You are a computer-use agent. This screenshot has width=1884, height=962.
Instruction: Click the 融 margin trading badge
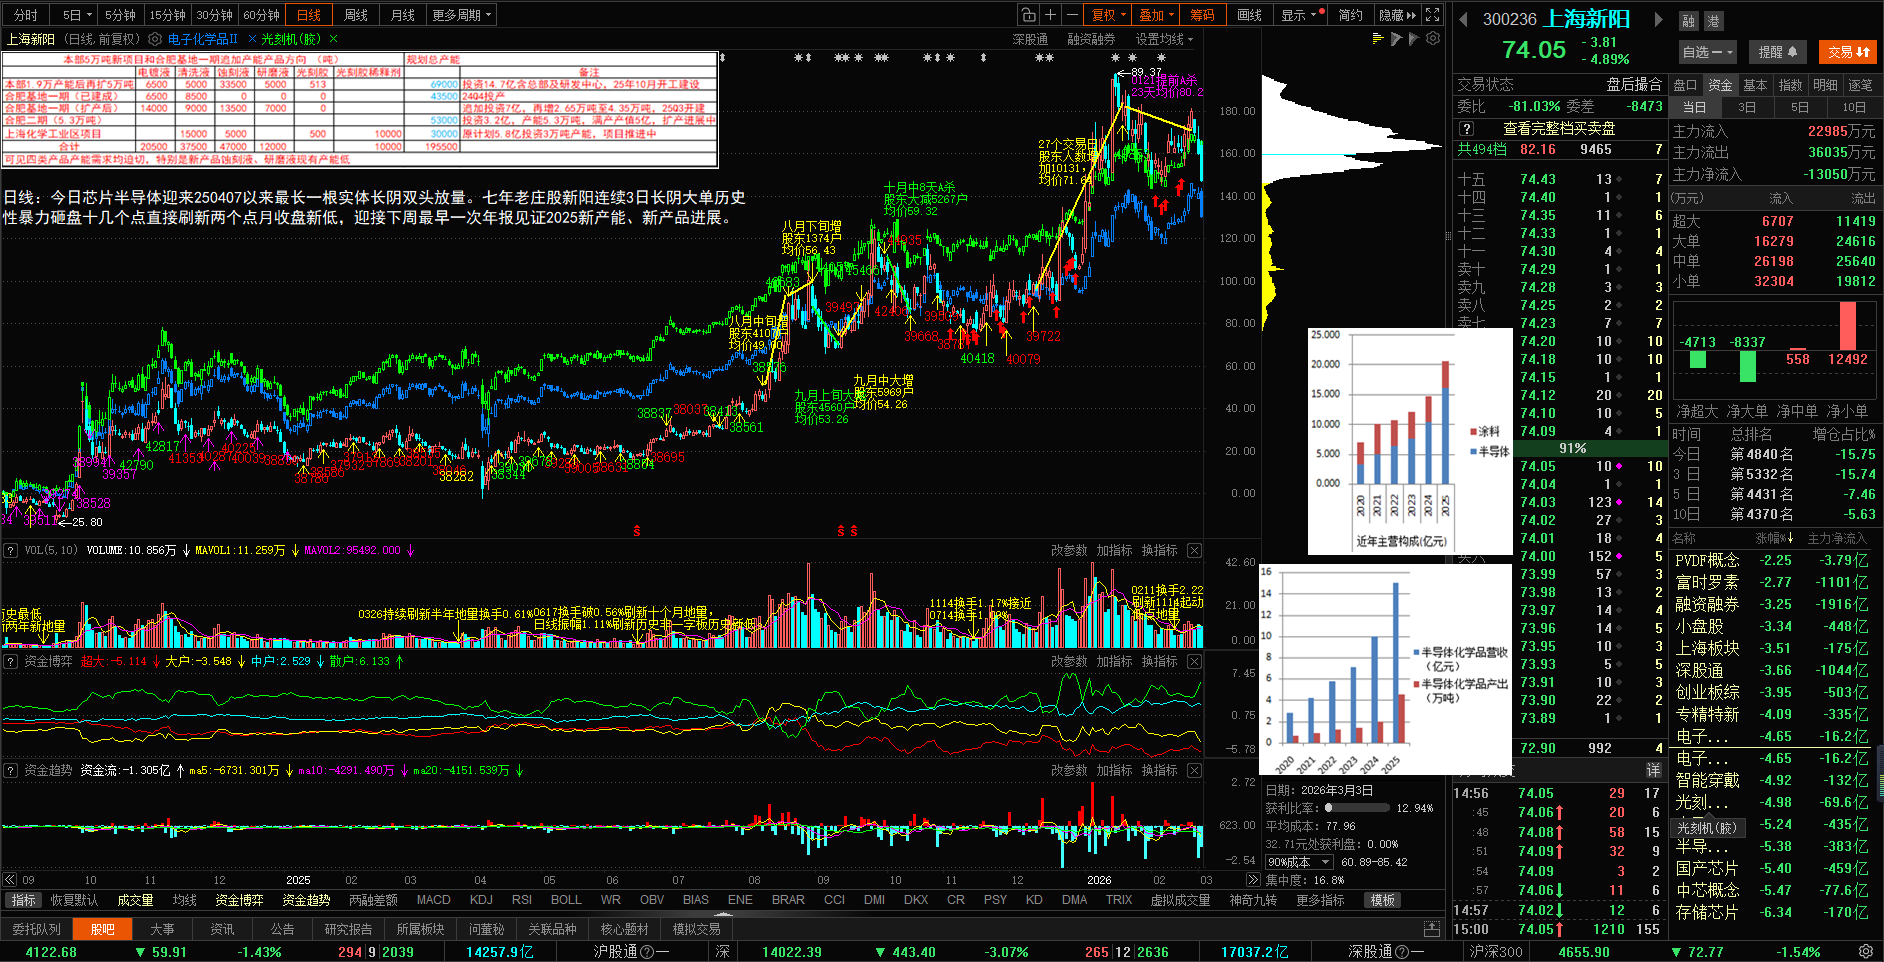tap(1688, 21)
